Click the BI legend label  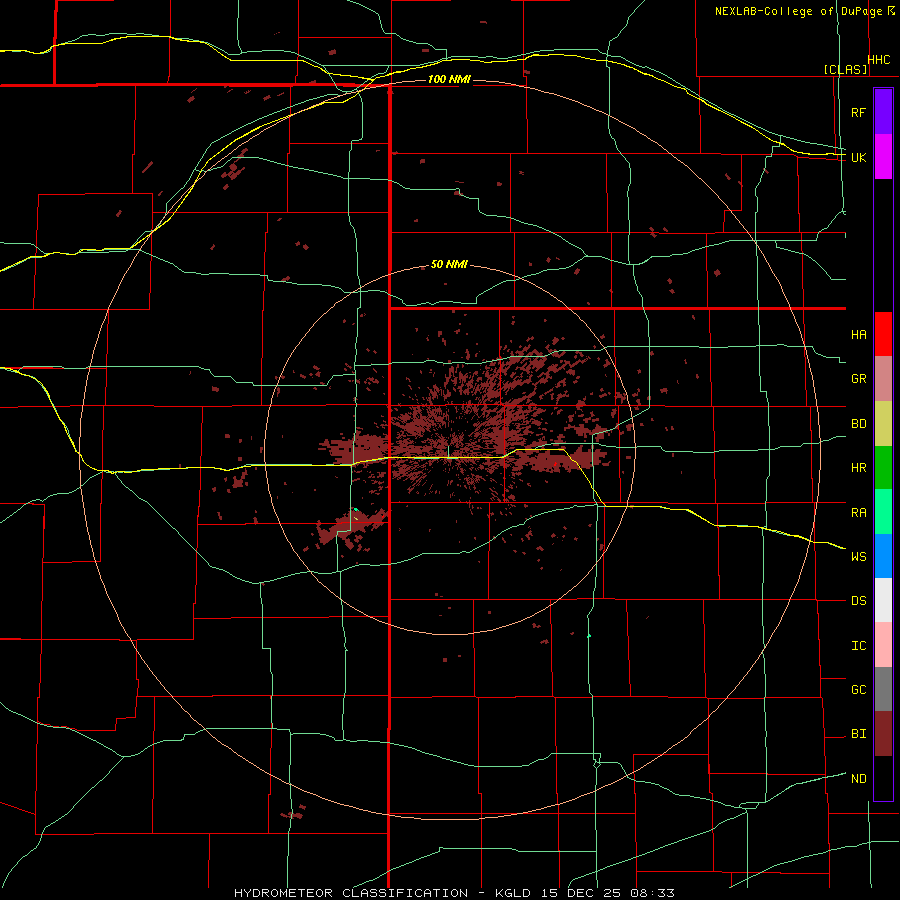pos(858,734)
